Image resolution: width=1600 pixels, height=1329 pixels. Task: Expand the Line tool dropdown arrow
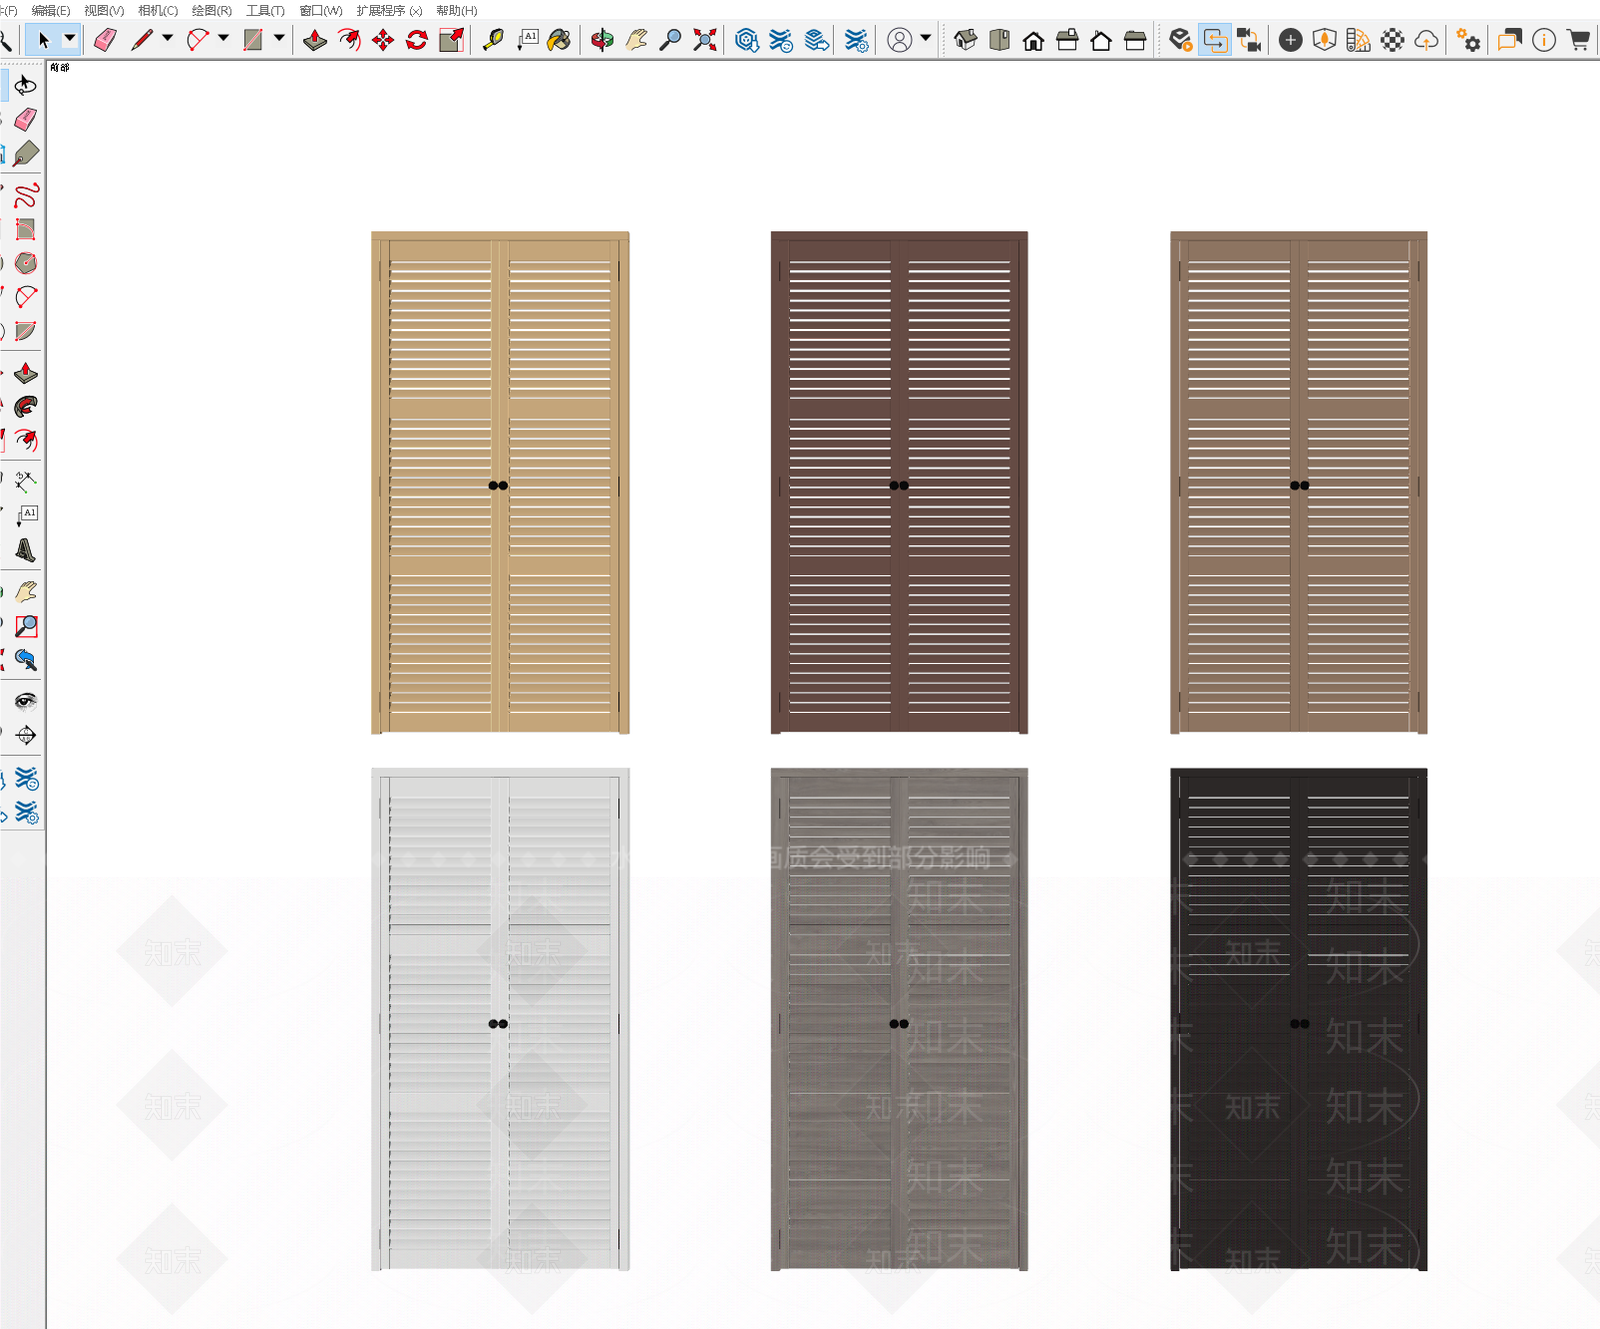click(167, 39)
